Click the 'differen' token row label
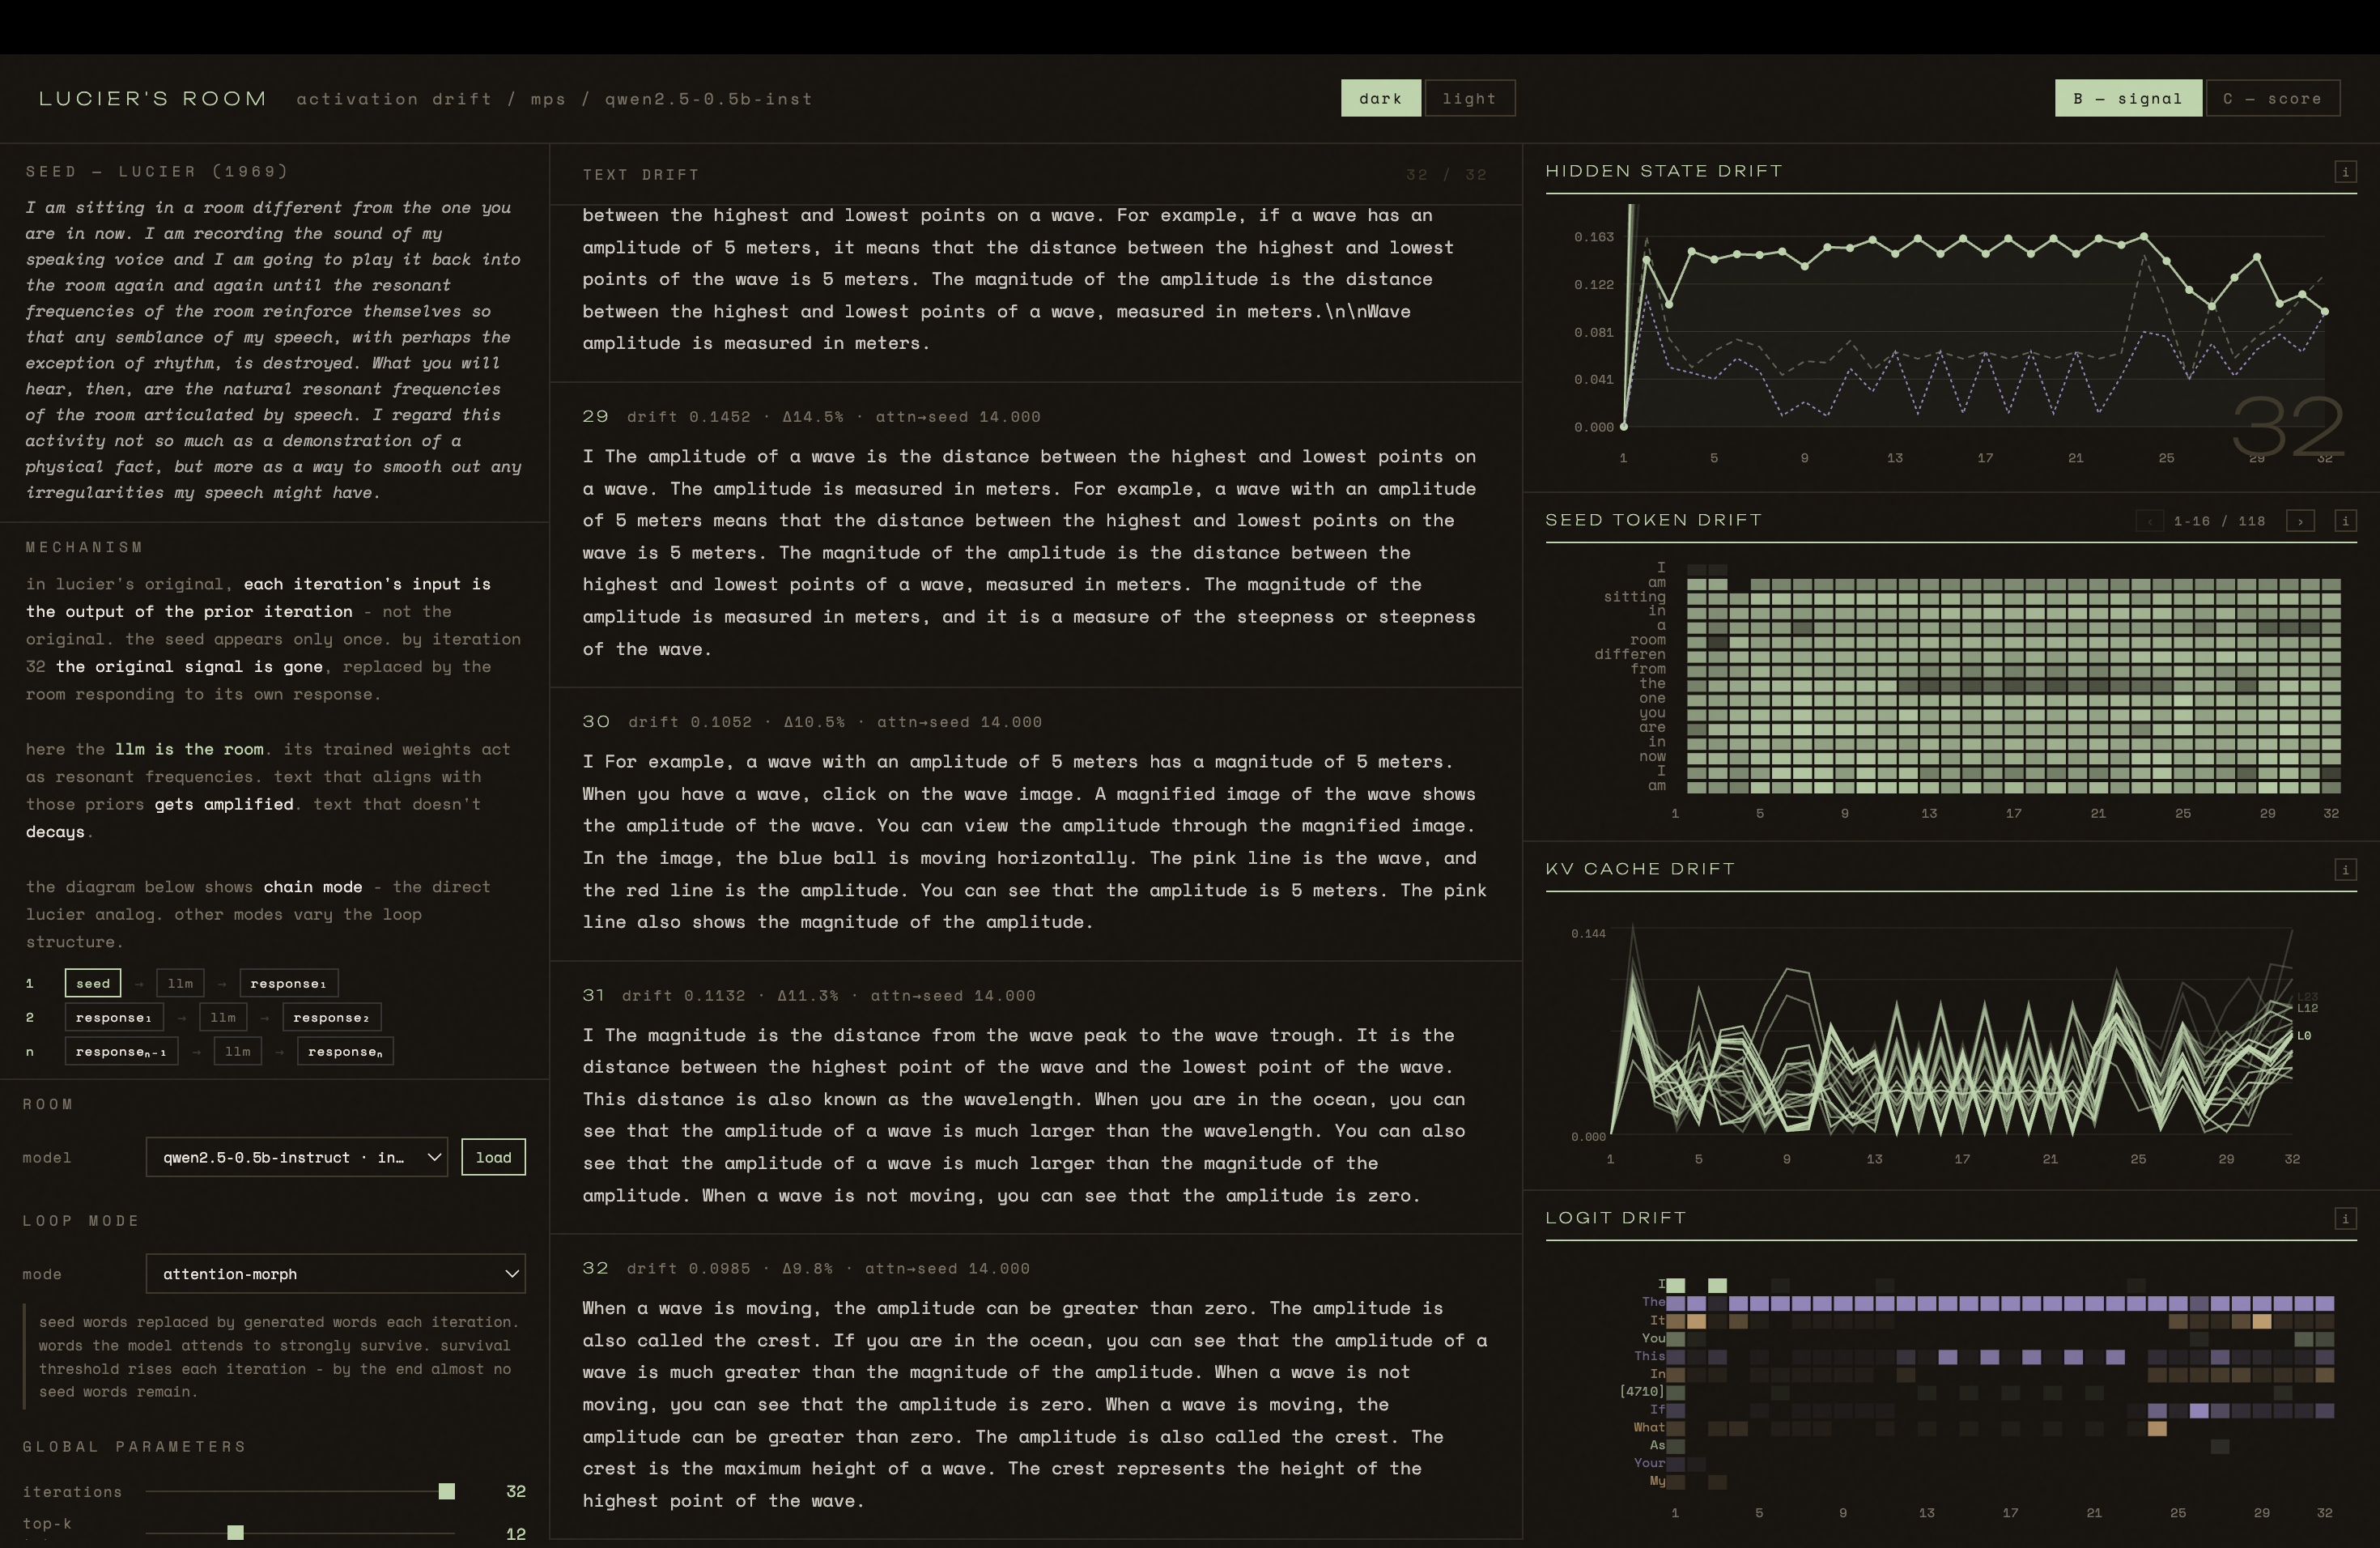Screen dimensions: 2380x1548 point(1631,654)
